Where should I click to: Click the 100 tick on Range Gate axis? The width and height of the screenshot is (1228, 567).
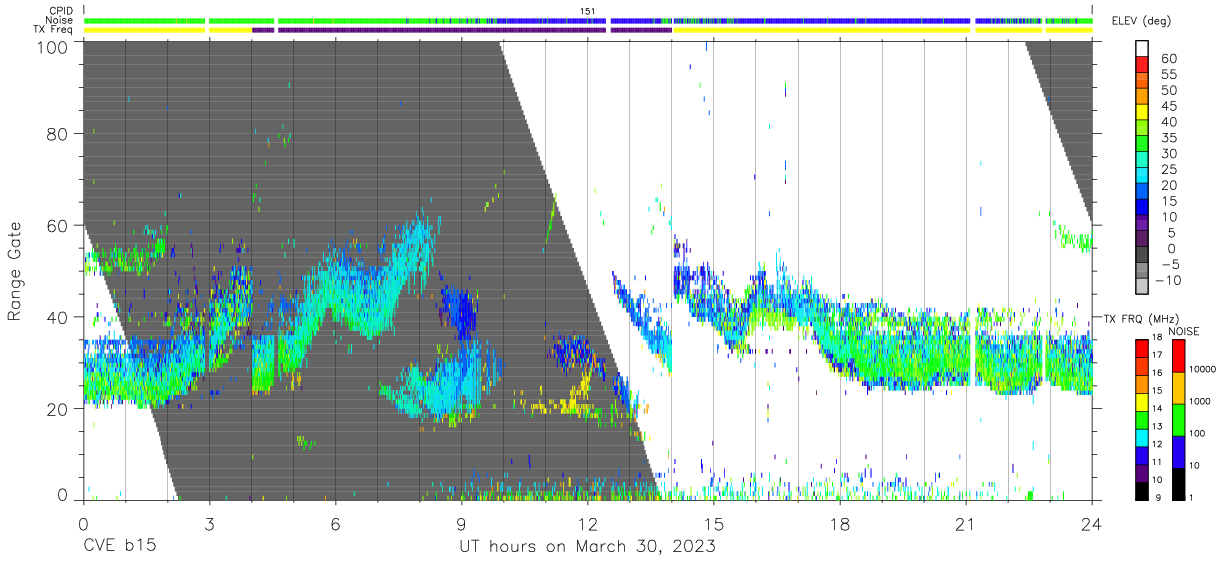pyautogui.click(x=52, y=47)
